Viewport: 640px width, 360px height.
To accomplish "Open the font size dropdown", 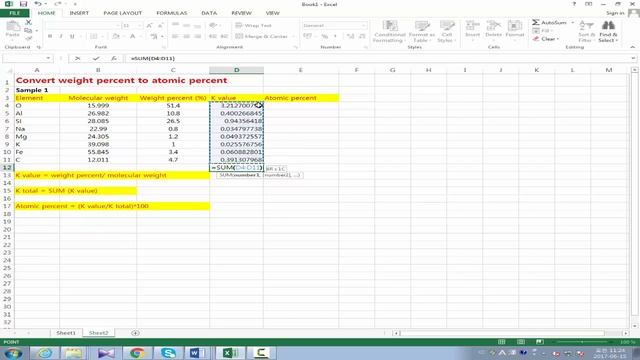I will click(140, 26).
